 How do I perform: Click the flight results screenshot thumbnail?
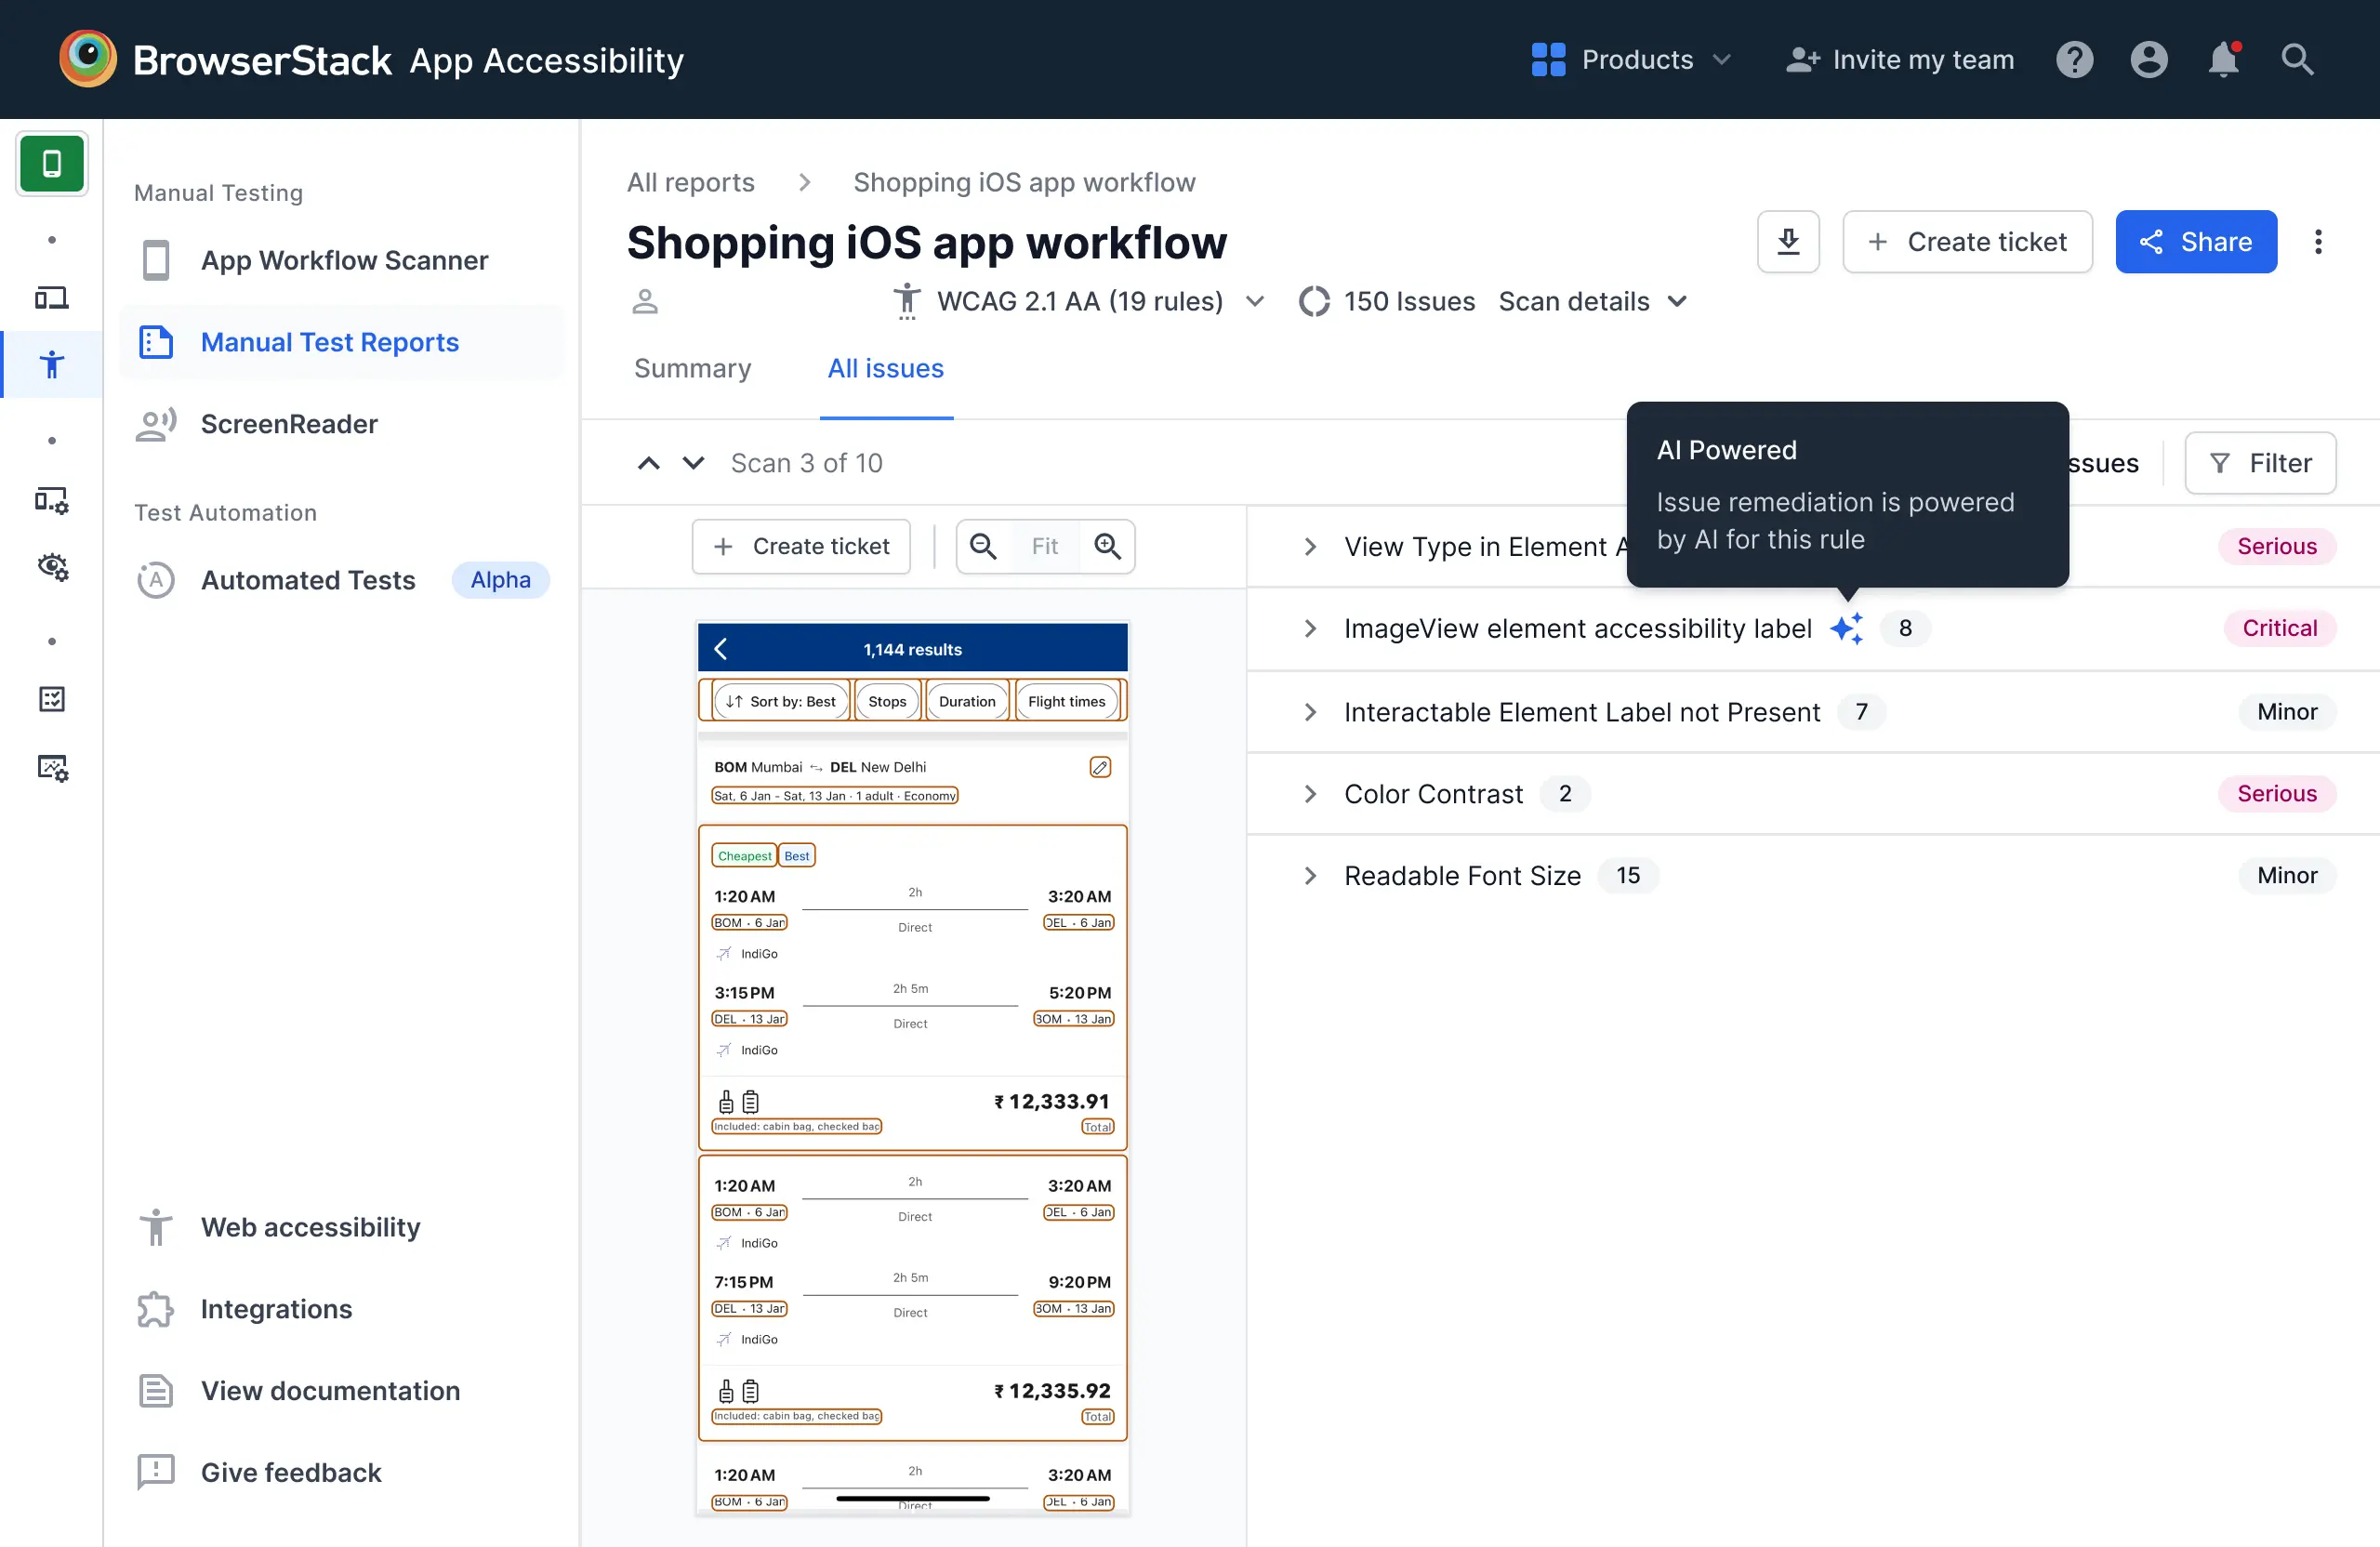(x=912, y=1067)
